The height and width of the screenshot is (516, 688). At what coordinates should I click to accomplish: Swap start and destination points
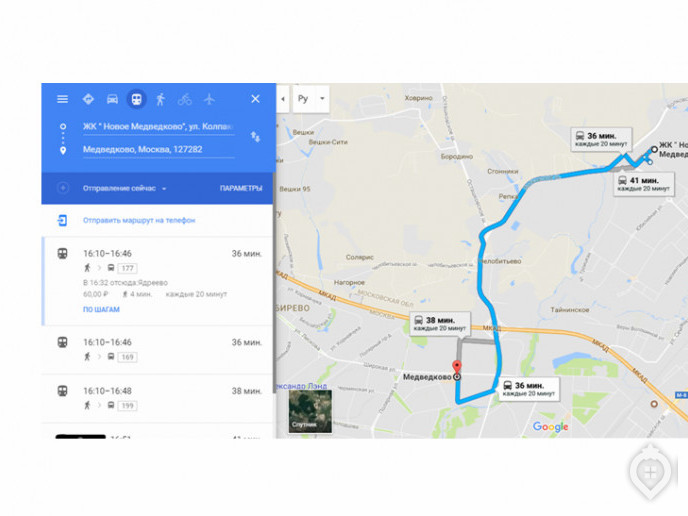[255, 136]
